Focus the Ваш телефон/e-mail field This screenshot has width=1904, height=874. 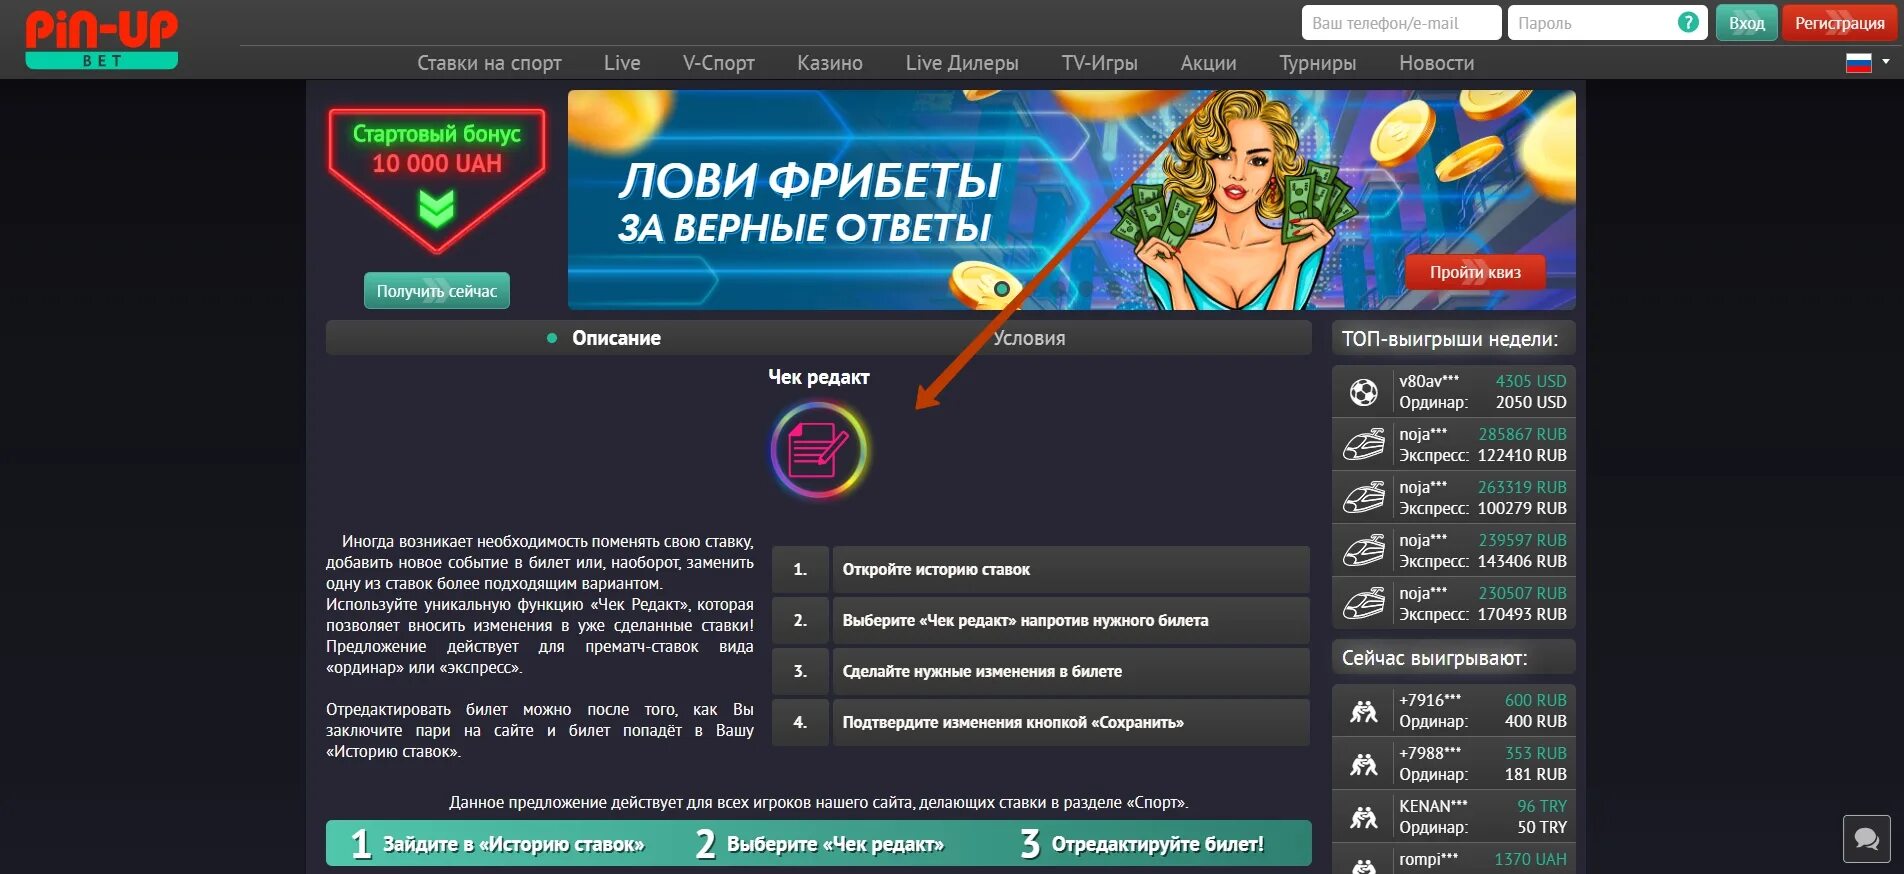click(1401, 23)
